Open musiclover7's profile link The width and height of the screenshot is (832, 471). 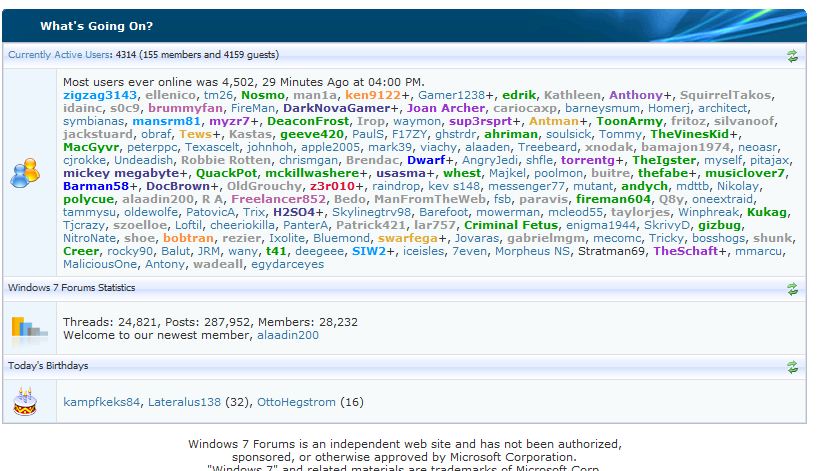(744, 173)
